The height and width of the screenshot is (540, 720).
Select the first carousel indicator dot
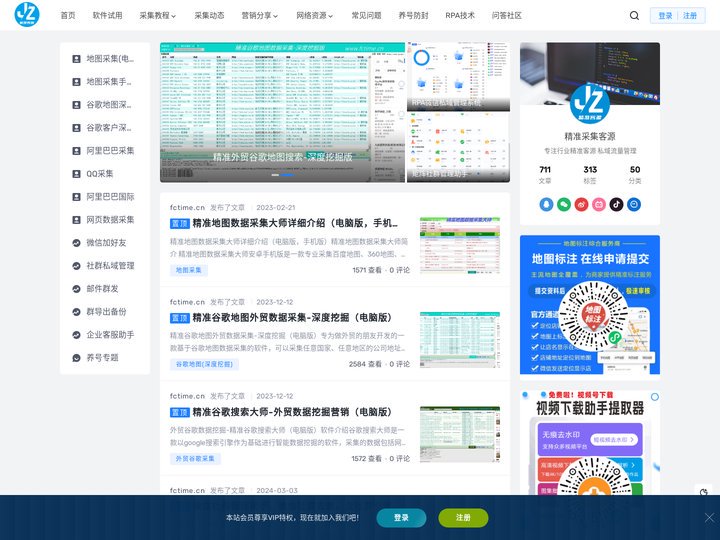[x=275, y=174]
